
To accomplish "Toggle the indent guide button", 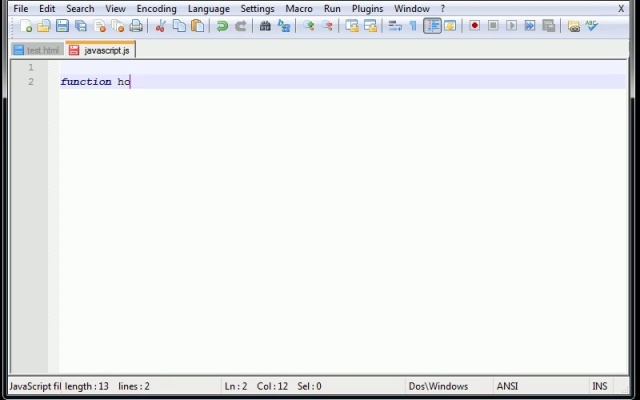I will (x=432, y=26).
